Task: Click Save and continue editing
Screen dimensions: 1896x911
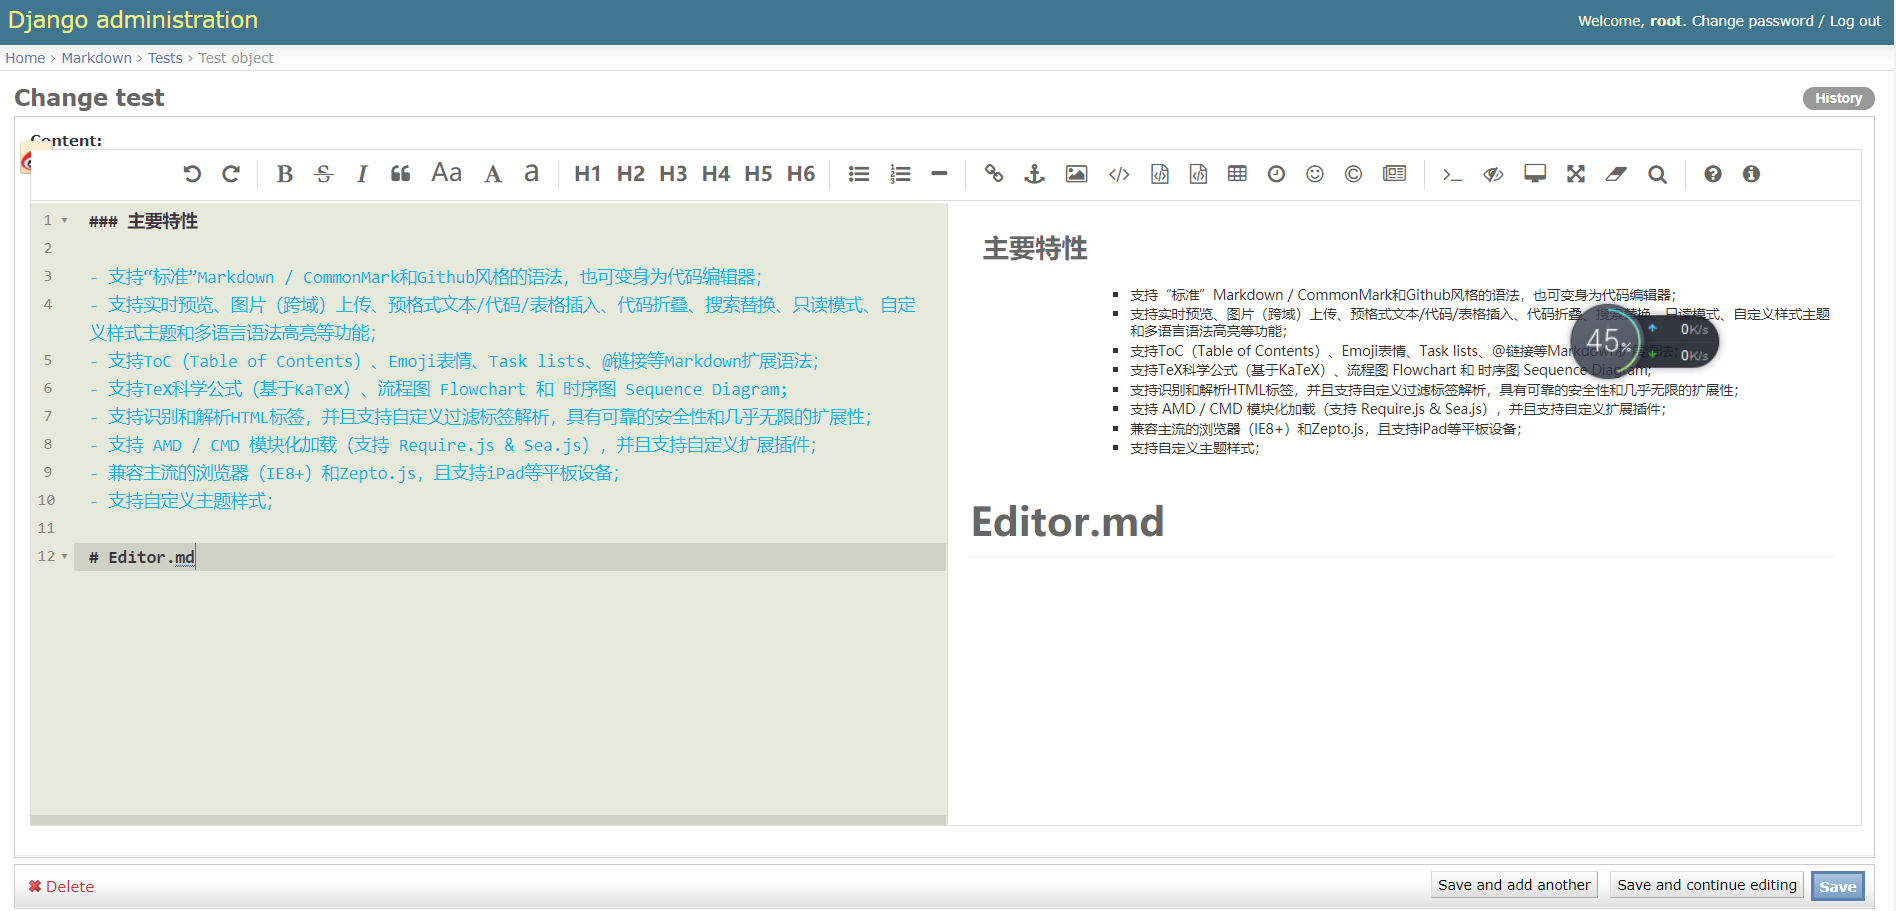Action: point(1707,885)
